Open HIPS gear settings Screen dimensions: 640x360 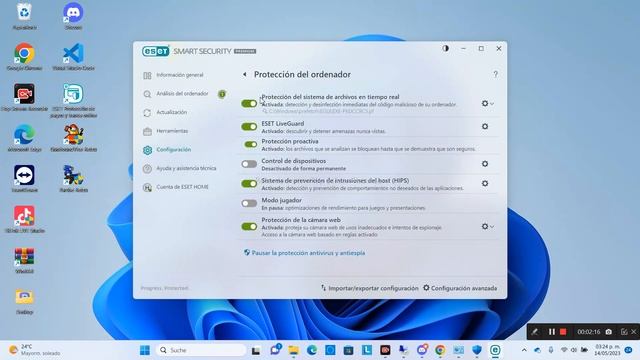pos(485,184)
